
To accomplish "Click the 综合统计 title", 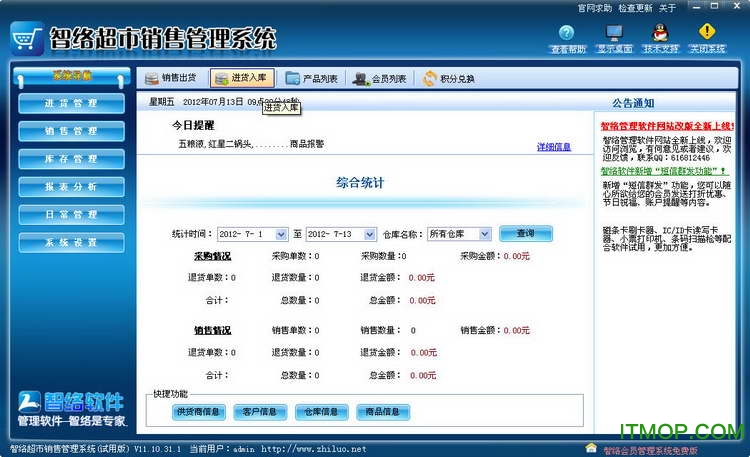I will pos(360,182).
